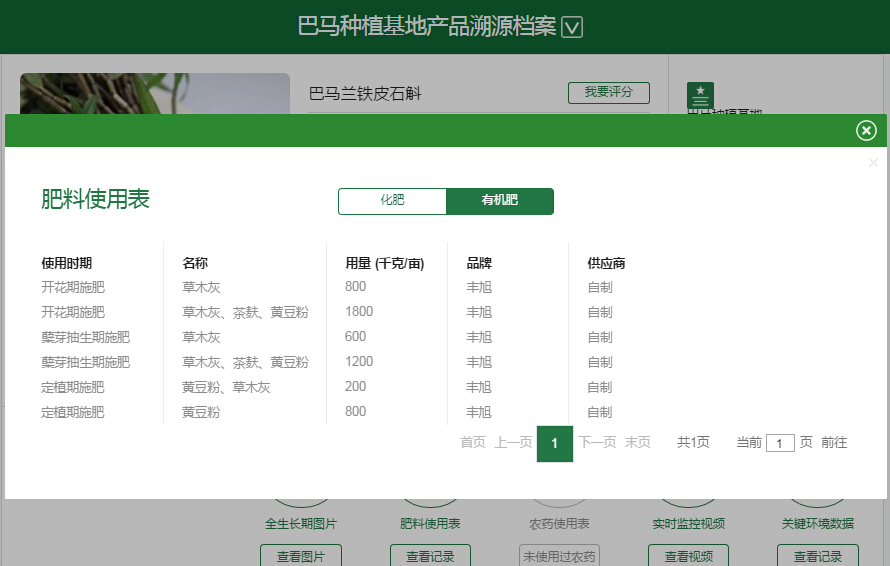This screenshot has height=566, width=890.
Task: Expand the title dropdown chevron icon
Action: tap(572, 28)
